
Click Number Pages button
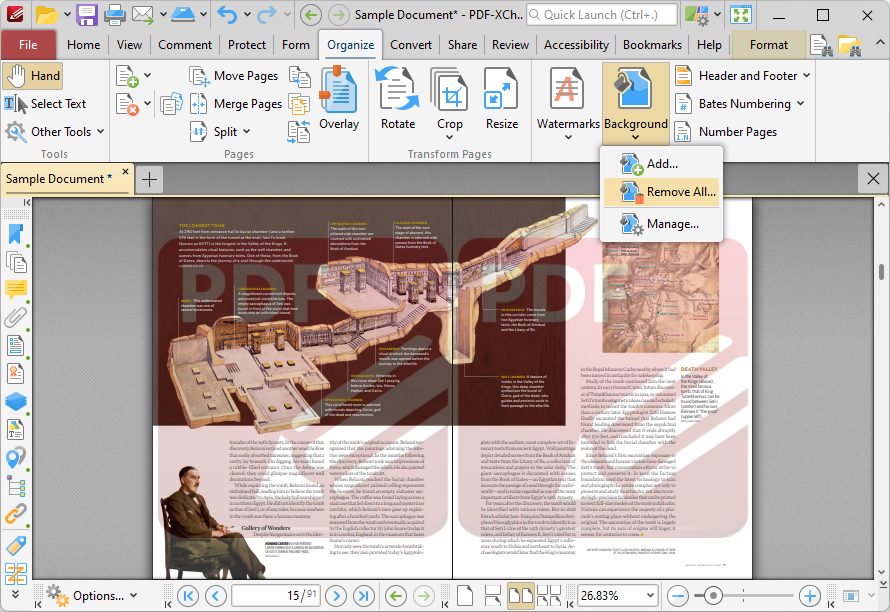click(x=727, y=131)
